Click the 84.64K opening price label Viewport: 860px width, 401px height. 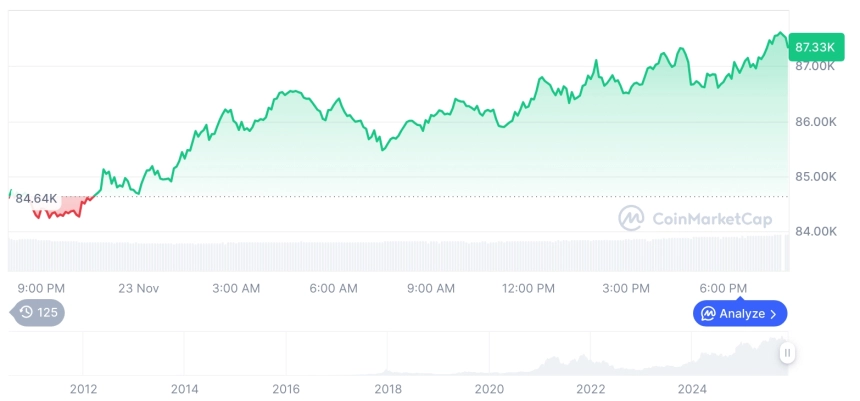(36, 198)
